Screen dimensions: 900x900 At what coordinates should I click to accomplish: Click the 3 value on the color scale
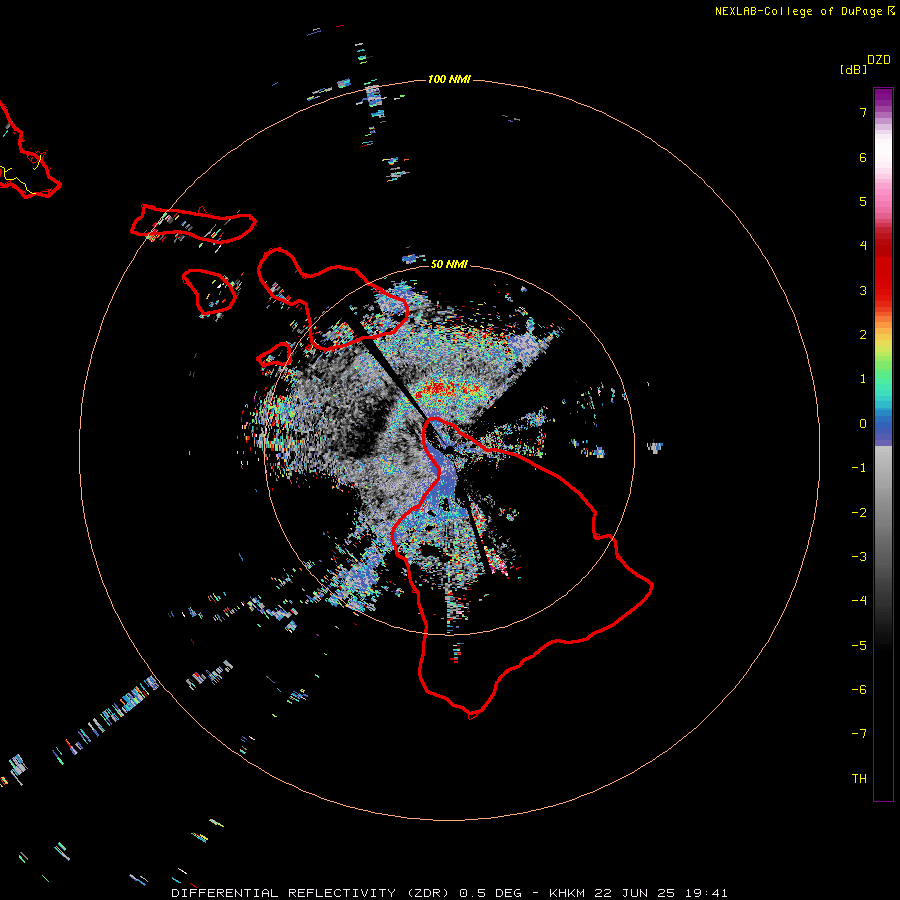coord(863,290)
